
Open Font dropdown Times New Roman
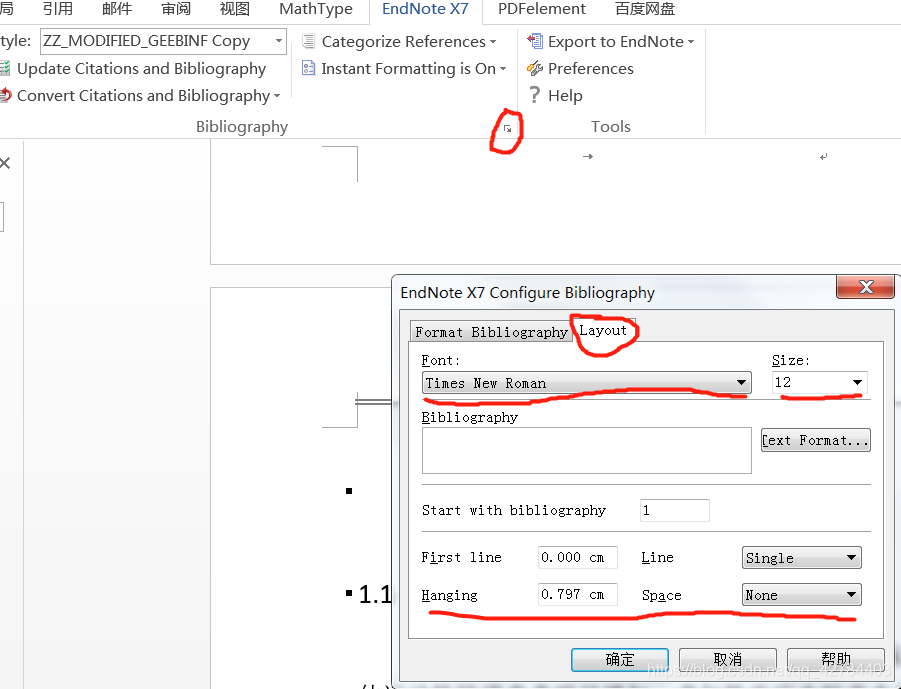click(587, 383)
